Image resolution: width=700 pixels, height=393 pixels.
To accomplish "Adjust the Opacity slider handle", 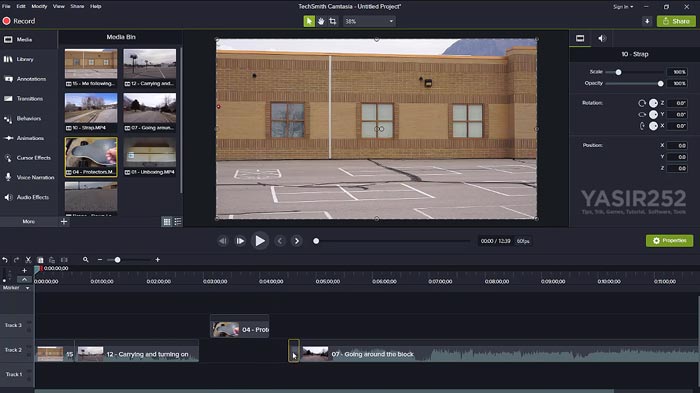I will click(x=660, y=84).
